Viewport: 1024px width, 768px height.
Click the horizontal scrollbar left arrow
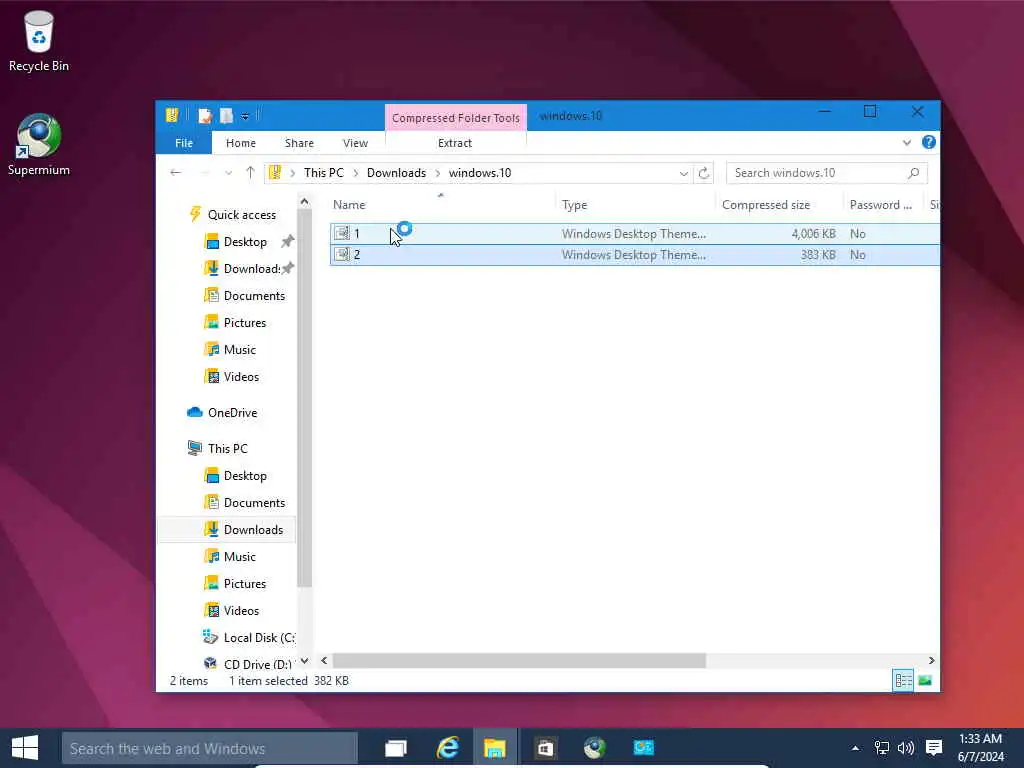(x=324, y=661)
